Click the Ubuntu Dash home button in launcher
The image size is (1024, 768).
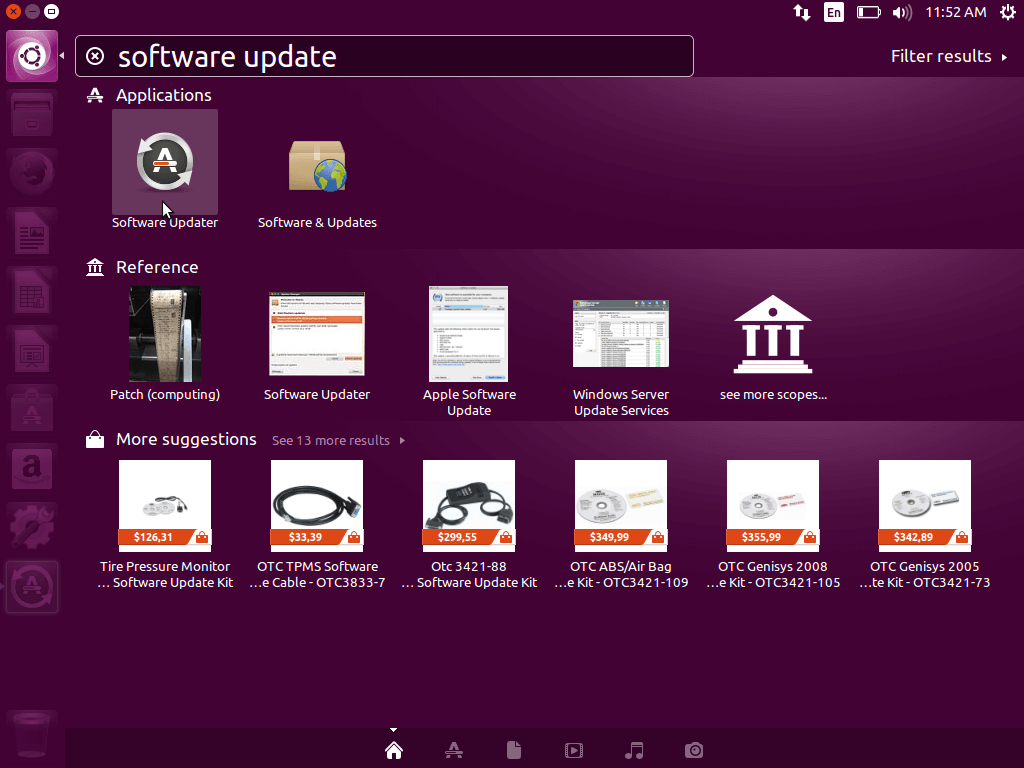point(32,56)
